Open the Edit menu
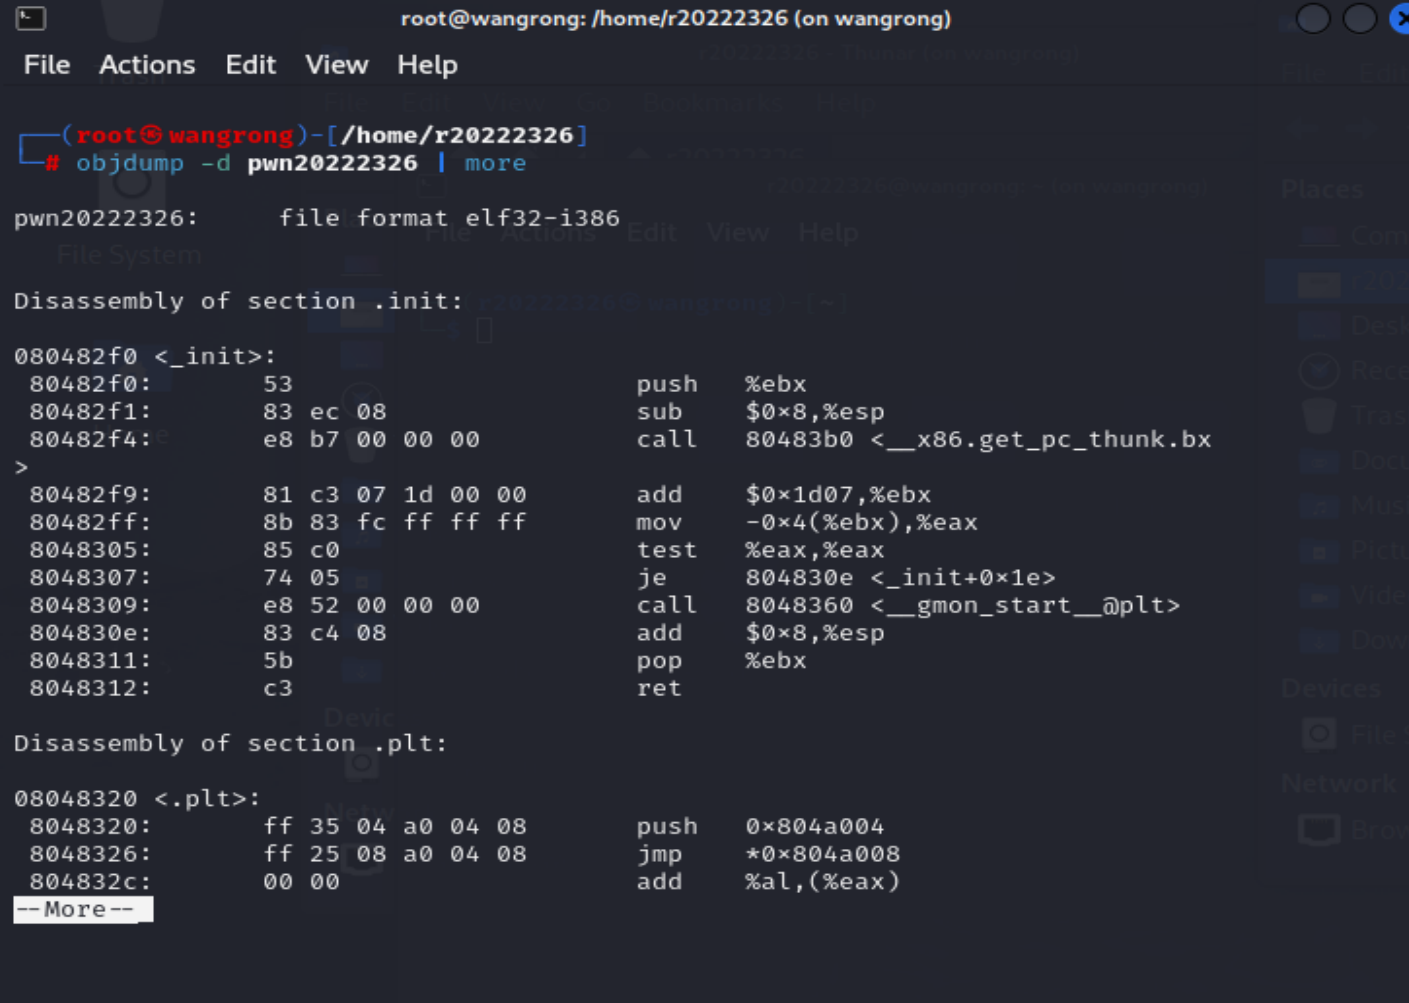 [250, 65]
